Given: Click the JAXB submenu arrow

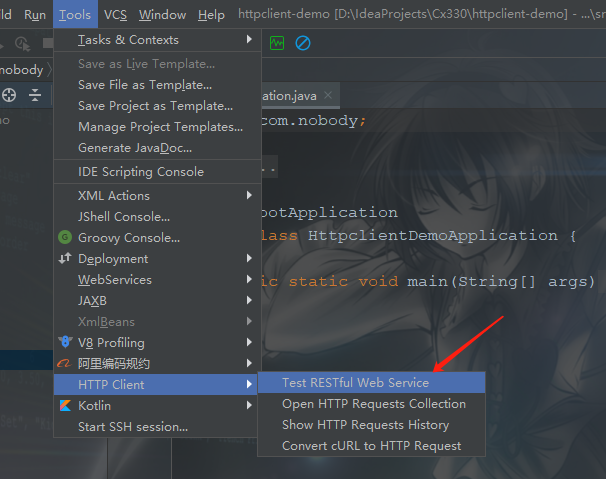Looking at the screenshot, I should [249, 300].
